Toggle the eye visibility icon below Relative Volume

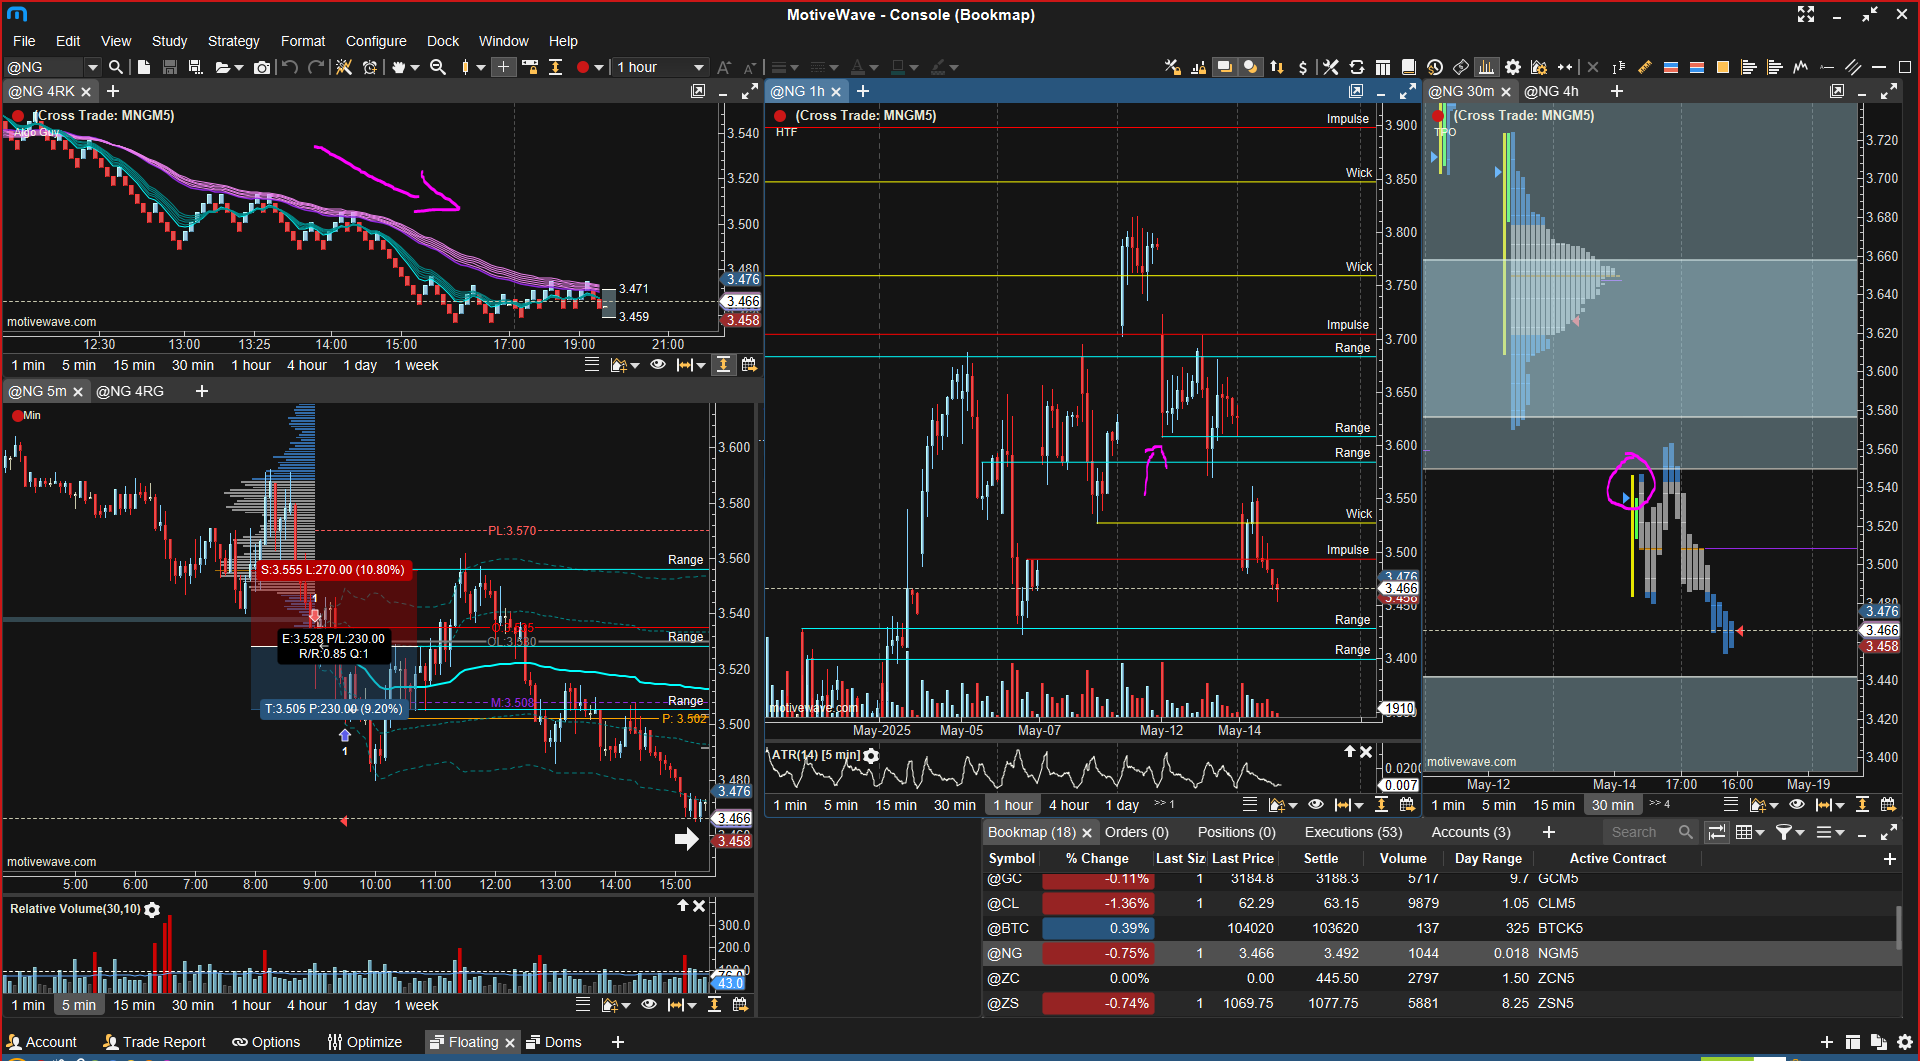[x=649, y=1005]
